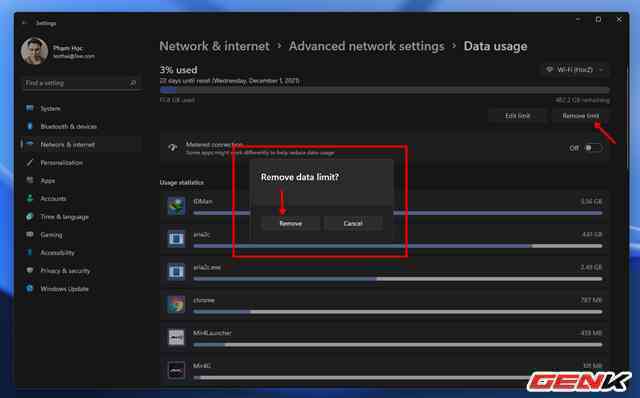640x398 pixels.
Task: Go to Network & internet breadcrumb
Action: (x=214, y=46)
